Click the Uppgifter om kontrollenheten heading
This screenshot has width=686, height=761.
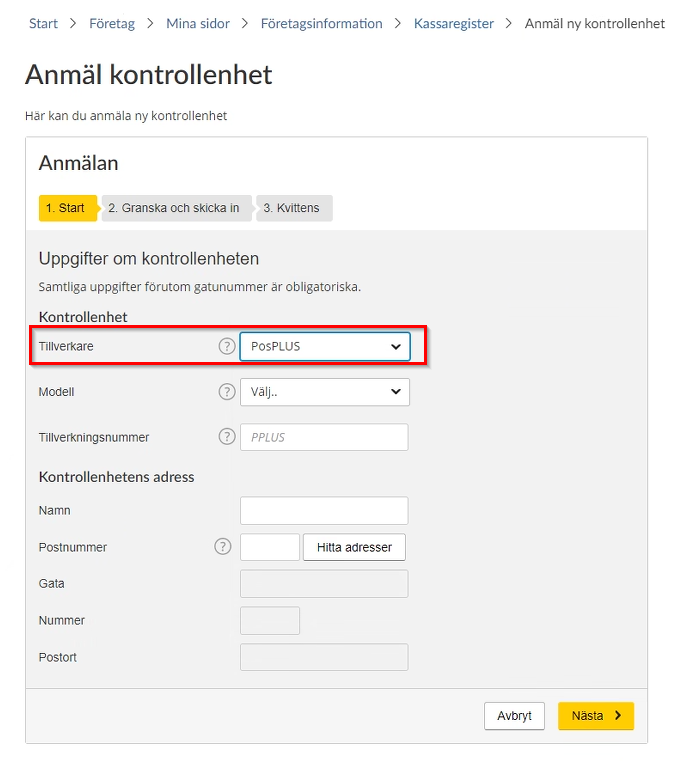pyautogui.click(x=149, y=259)
